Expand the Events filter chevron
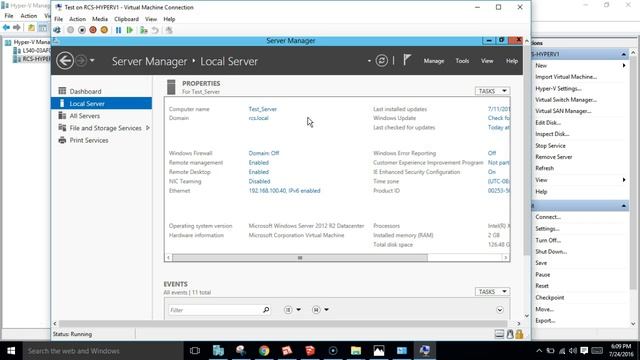The height and width of the screenshot is (360, 640). (x=500, y=310)
